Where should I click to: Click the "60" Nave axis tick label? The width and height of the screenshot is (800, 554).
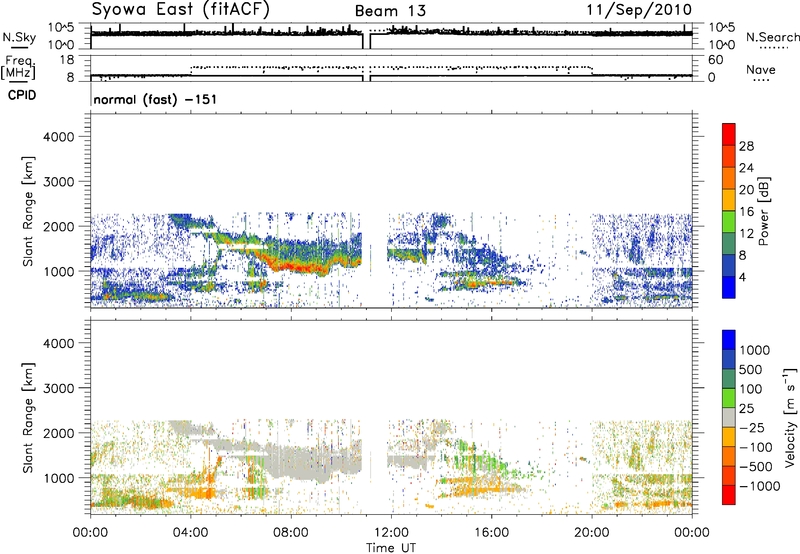(x=715, y=60)
